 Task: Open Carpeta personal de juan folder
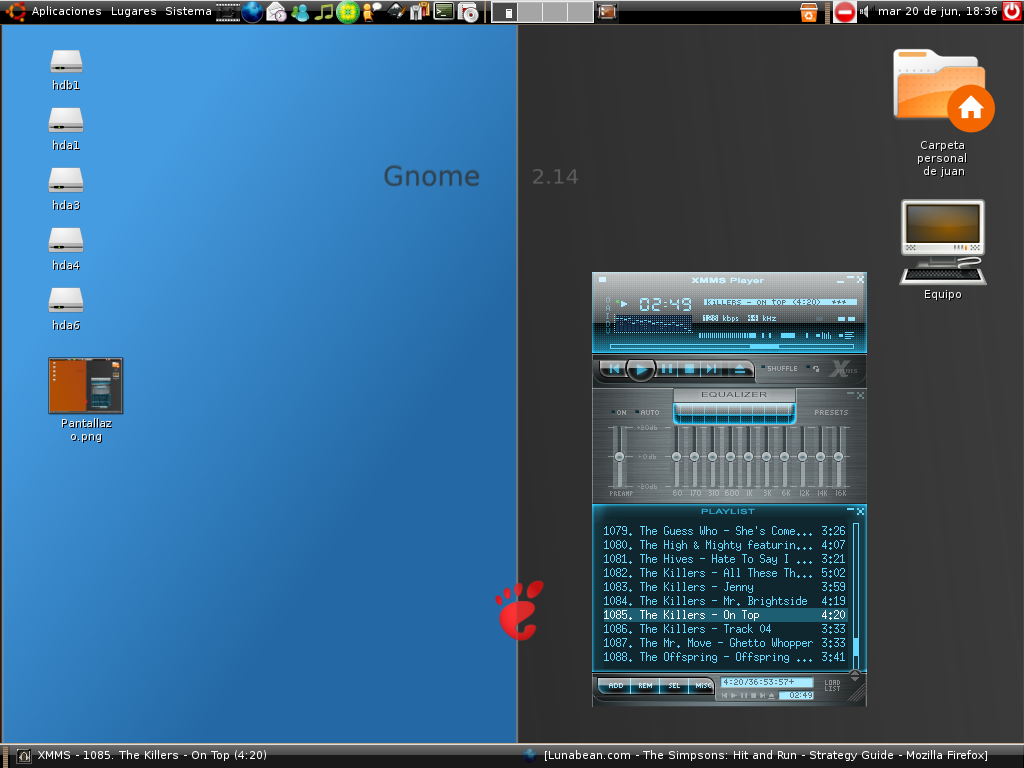click(x=943, y=90)
